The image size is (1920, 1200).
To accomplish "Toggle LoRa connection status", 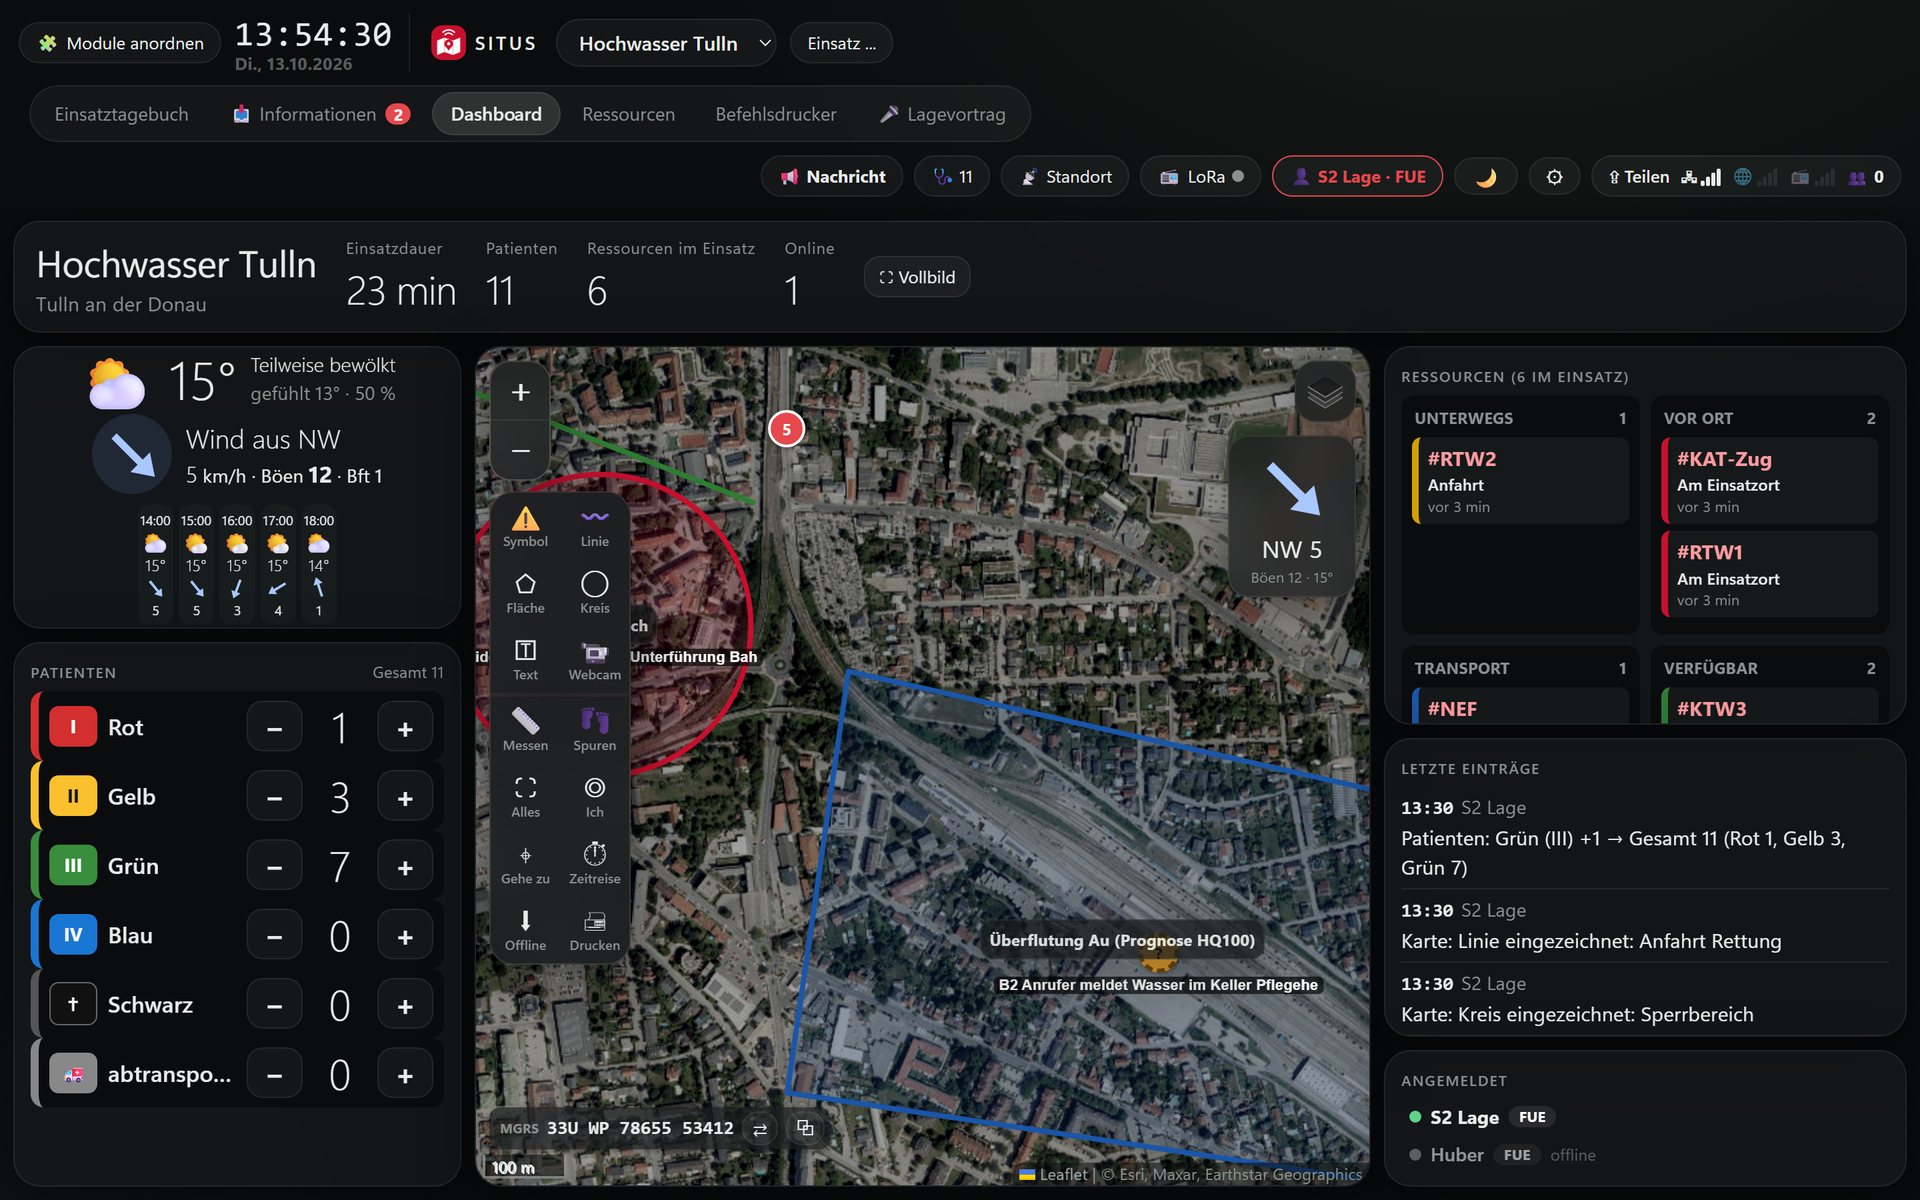I will tap(1201, 177).
